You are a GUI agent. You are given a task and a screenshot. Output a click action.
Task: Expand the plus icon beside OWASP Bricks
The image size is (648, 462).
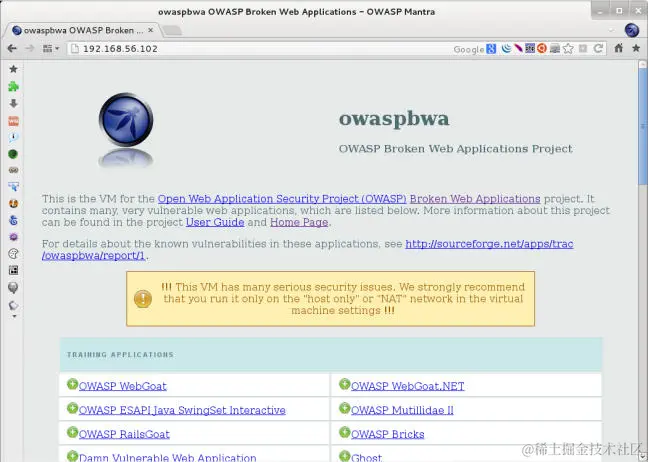[x=345, y=432]
